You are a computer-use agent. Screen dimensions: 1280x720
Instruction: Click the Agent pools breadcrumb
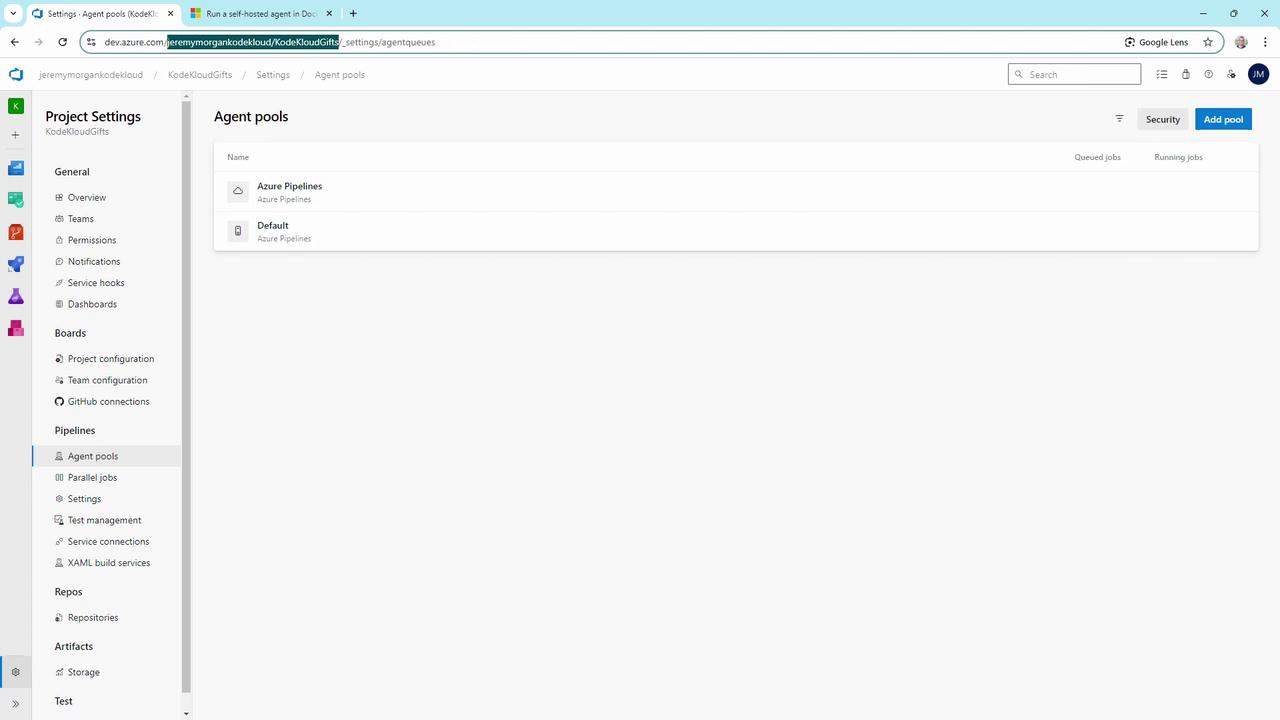tap(339, 75)
